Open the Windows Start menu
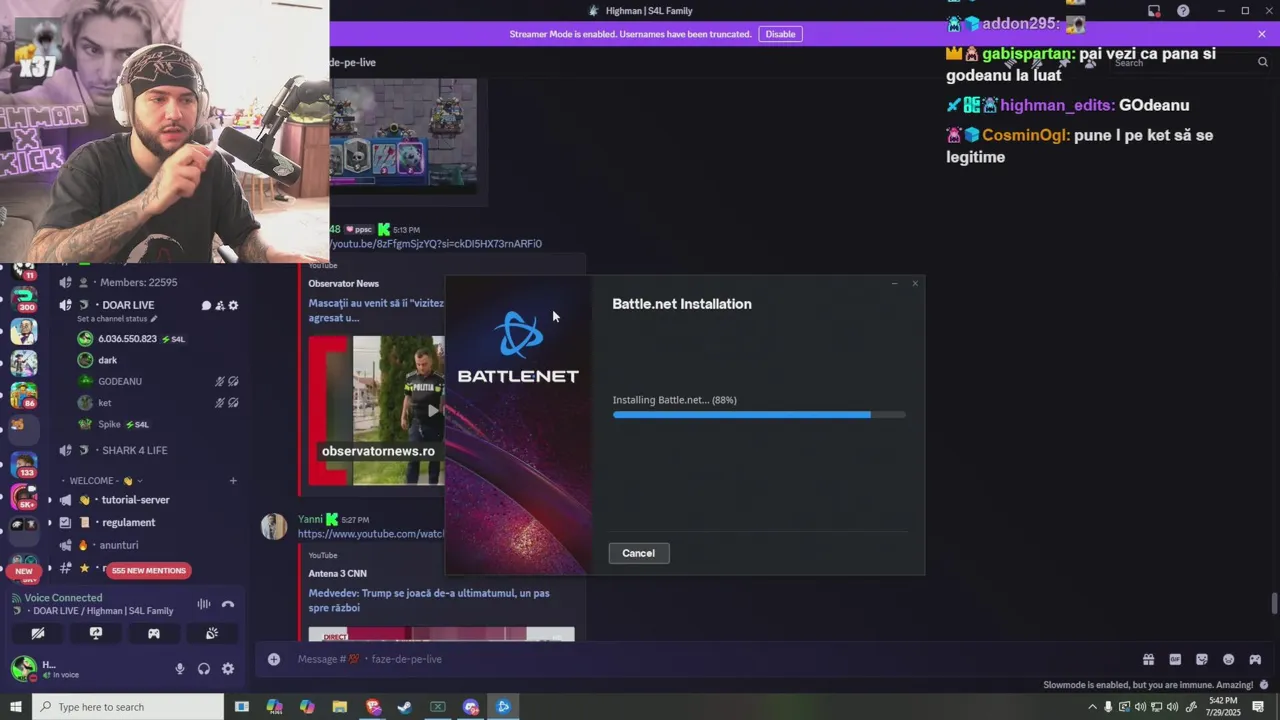 click(15, 707)
